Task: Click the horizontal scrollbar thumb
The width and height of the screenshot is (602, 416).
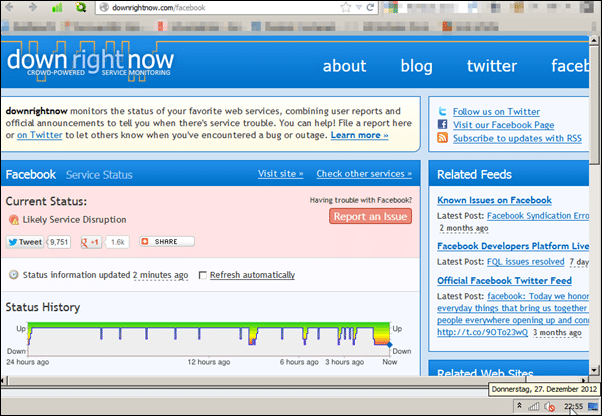Action: click(267, 380)
